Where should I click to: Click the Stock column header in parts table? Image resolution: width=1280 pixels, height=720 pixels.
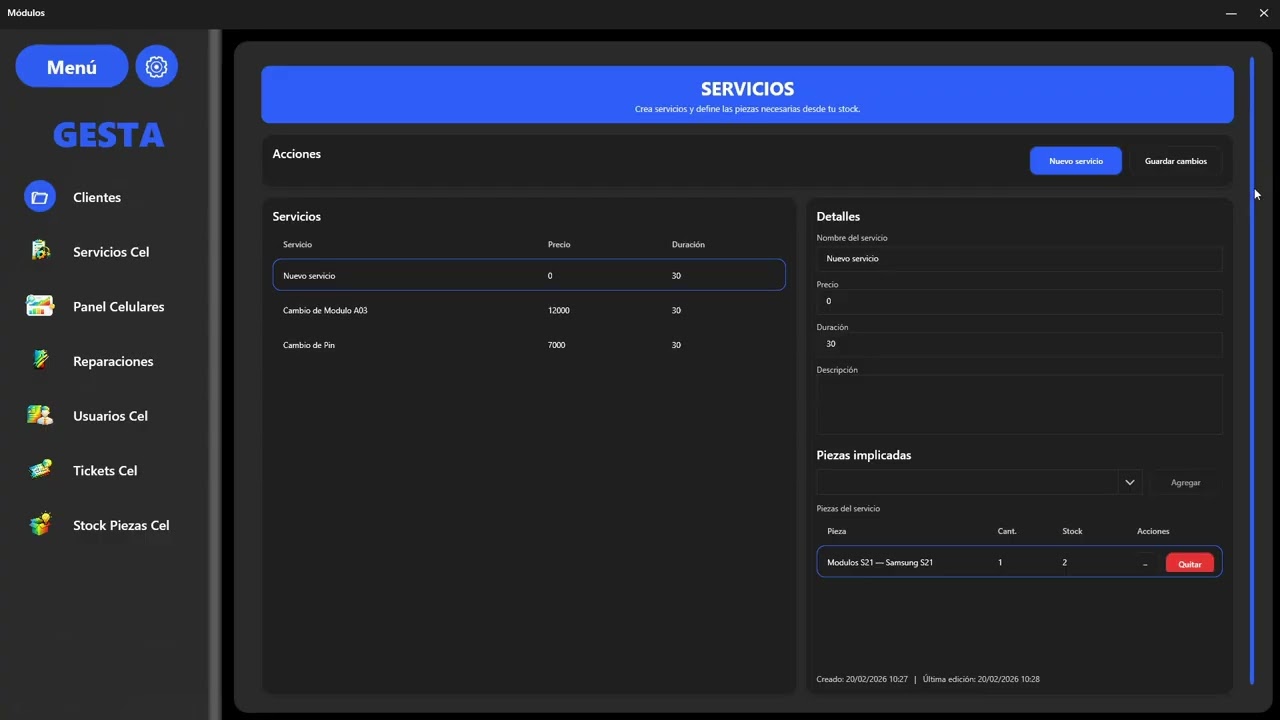[1072, 531]
